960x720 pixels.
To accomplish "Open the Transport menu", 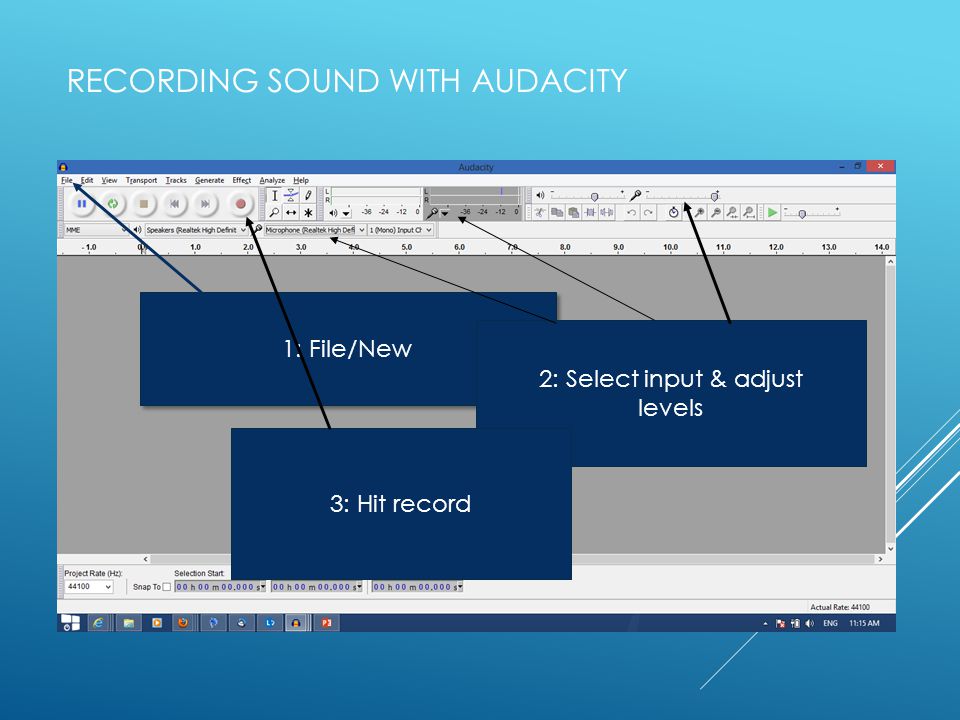I will pos(141,180).
